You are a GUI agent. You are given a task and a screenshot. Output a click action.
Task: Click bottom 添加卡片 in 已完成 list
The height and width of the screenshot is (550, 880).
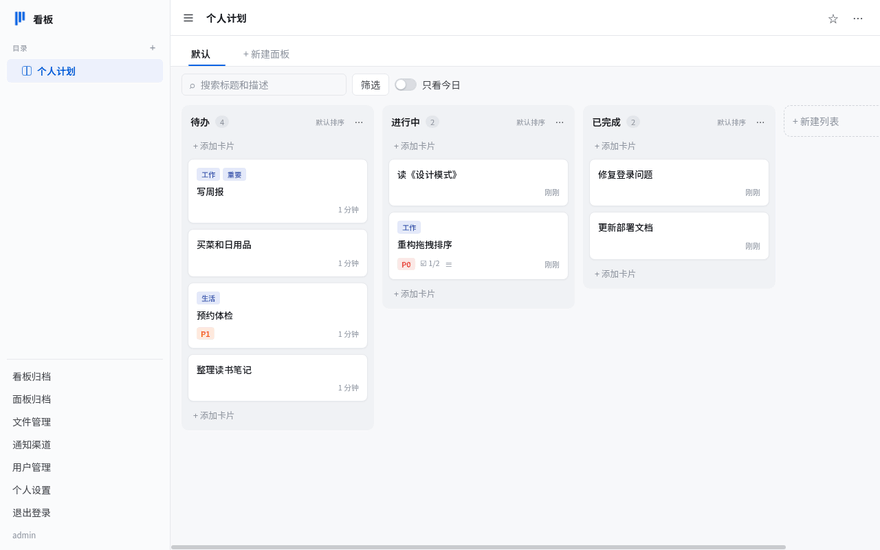tap(615, 274)
